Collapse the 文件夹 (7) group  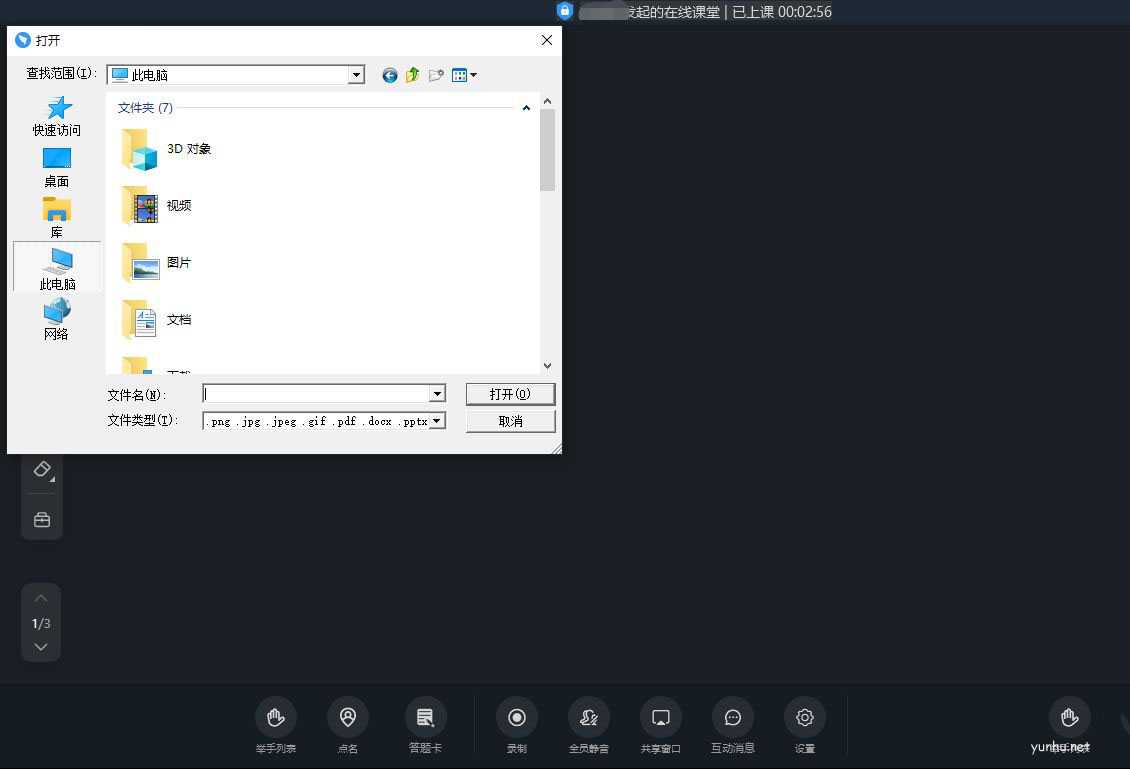tap(526, 108)
